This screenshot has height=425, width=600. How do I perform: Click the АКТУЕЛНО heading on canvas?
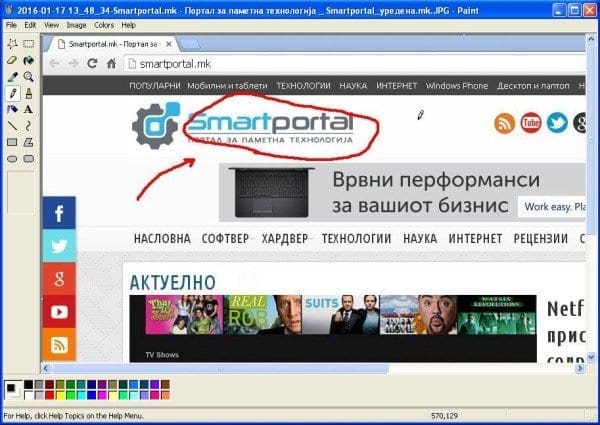point(173,283)
